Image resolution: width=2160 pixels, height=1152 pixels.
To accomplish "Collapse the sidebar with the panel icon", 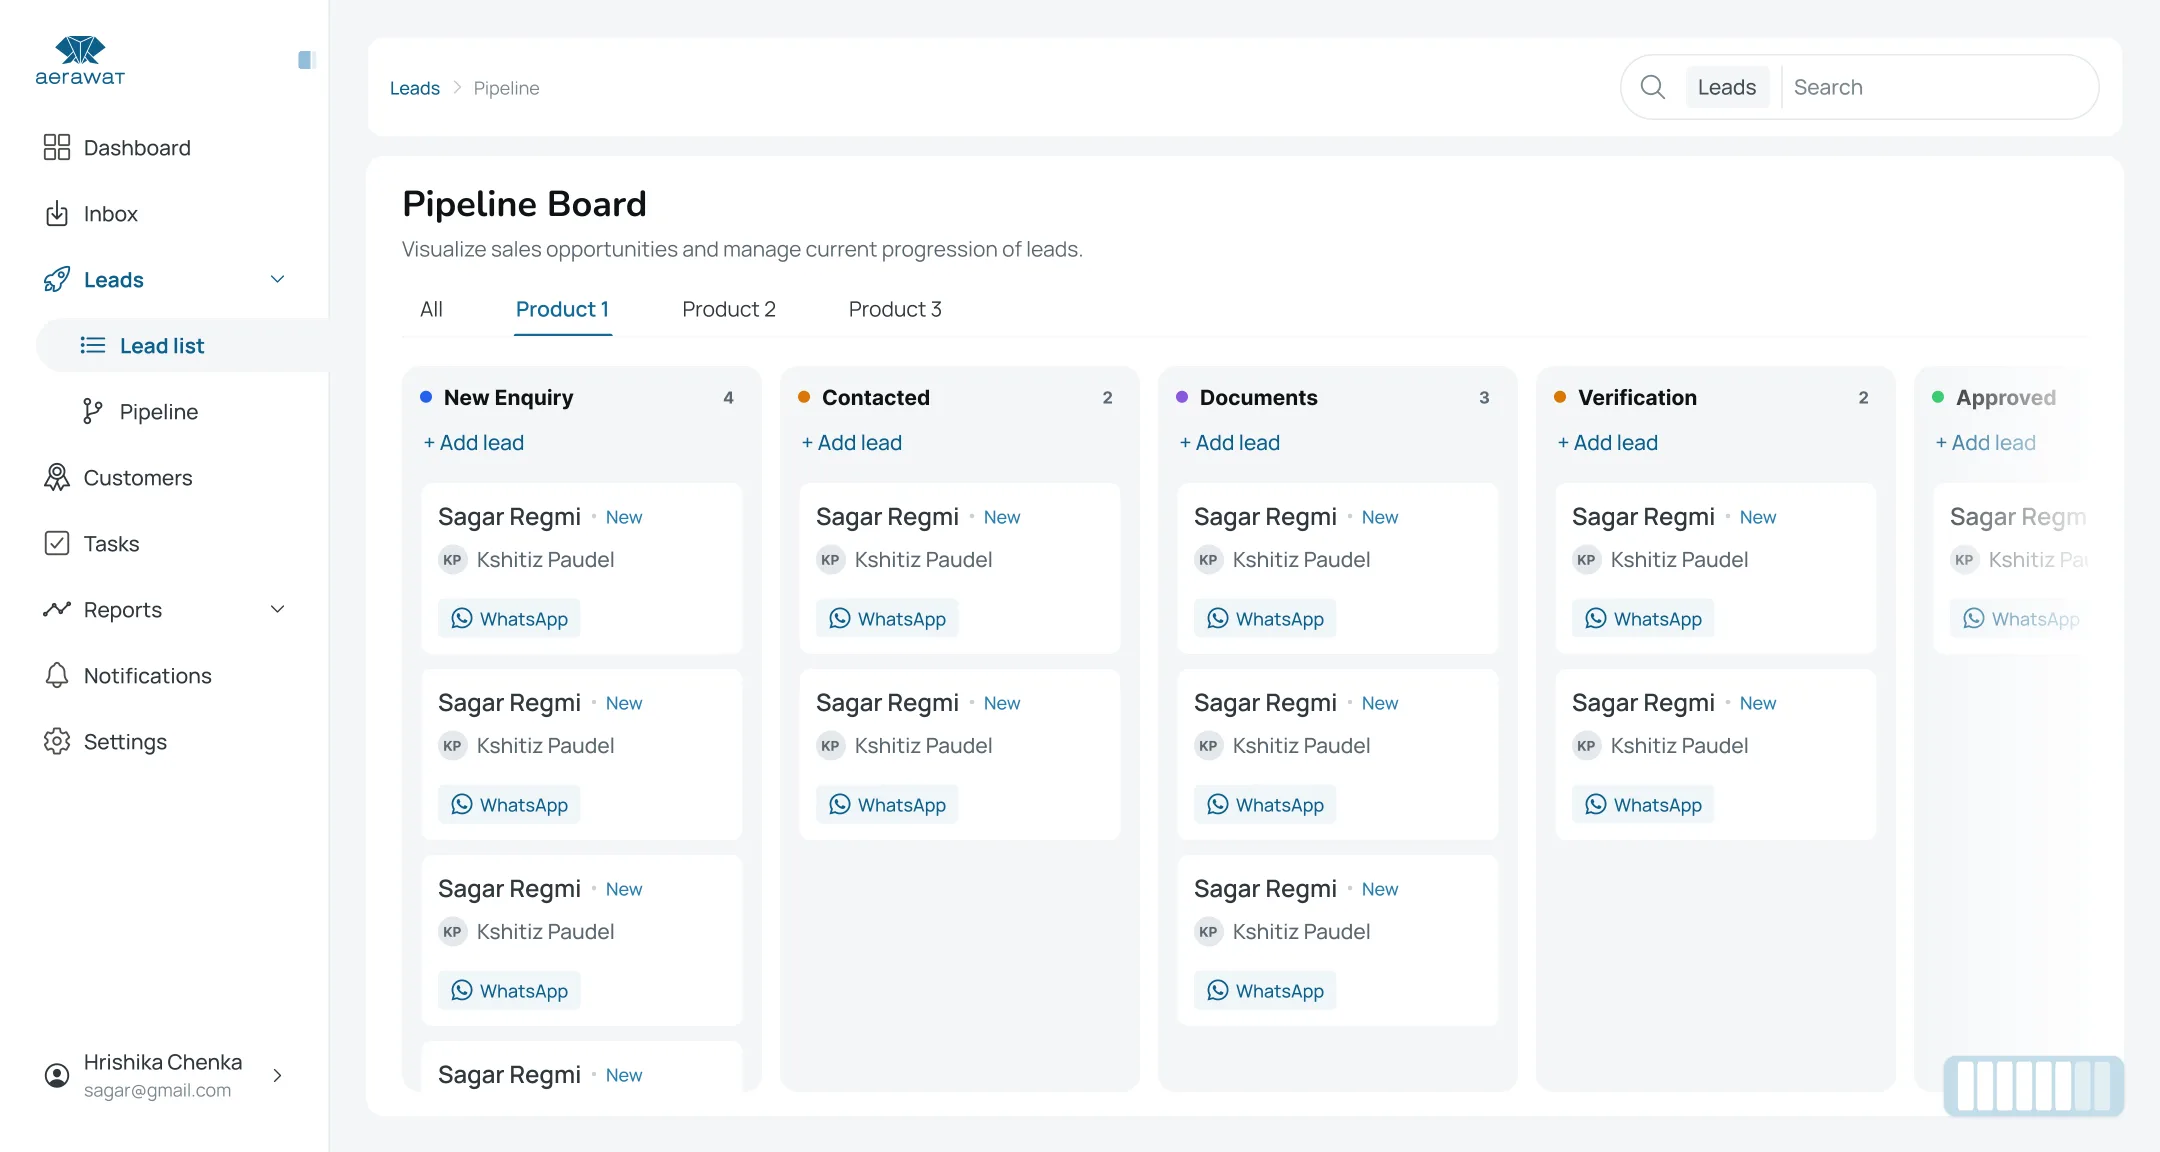I will pos(307,60).
